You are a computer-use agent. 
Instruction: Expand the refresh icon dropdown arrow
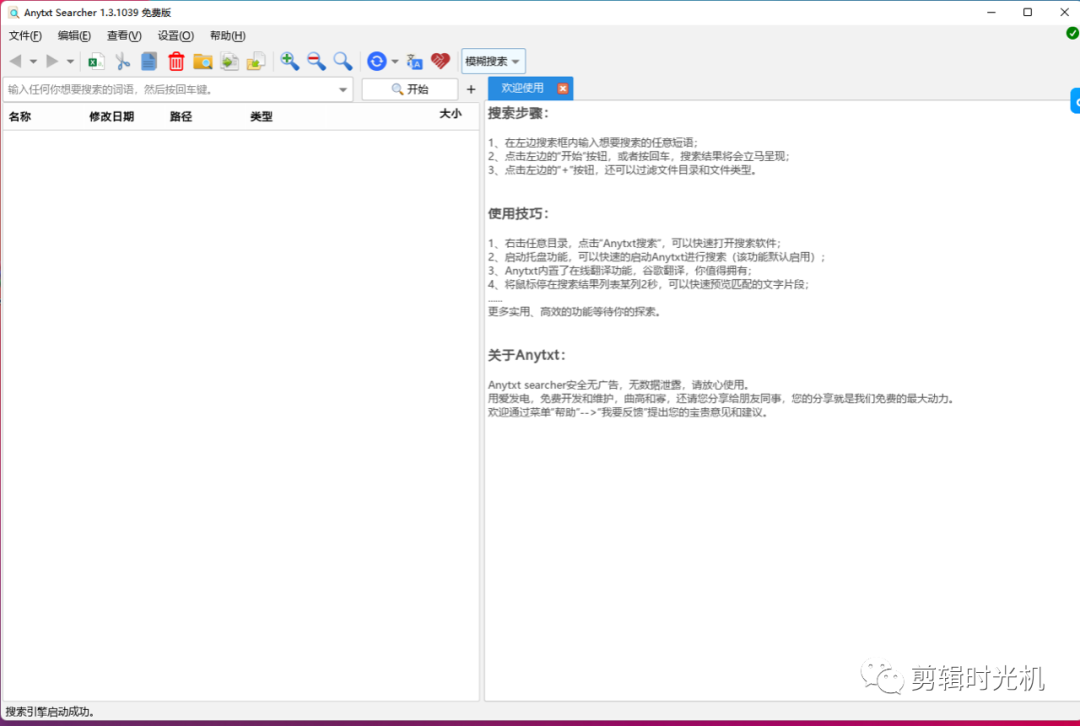click(395, 62)
